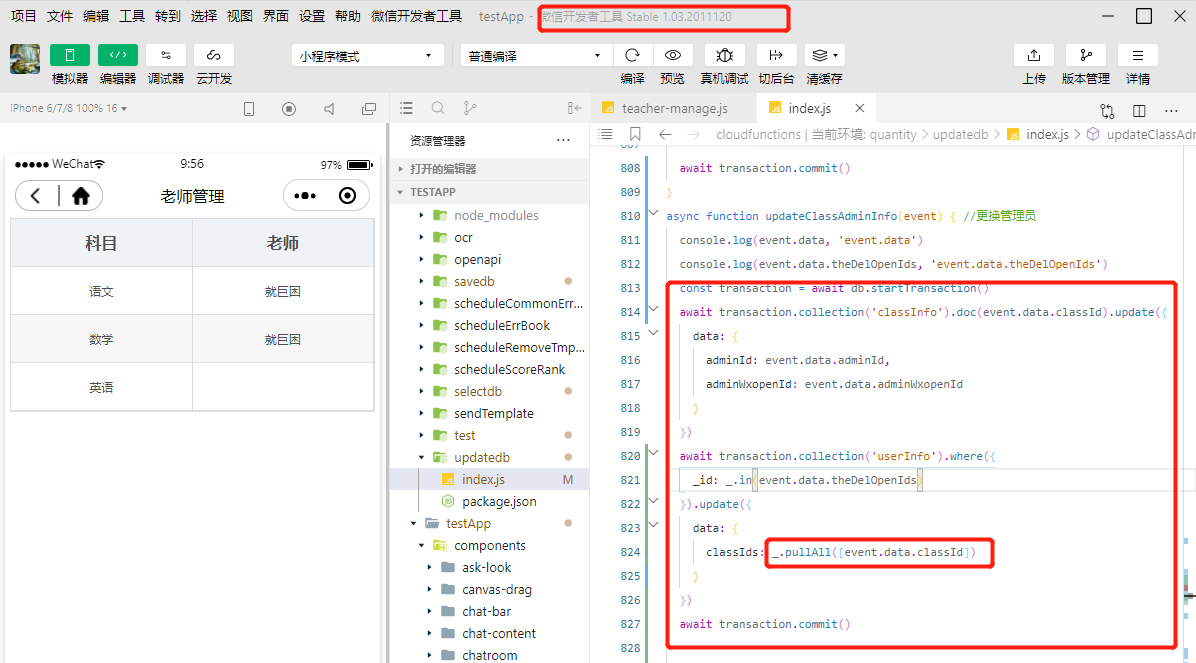Expand the chat-bar folder
This screenshot has width=1196, height=663.
(x=490, y=612)
